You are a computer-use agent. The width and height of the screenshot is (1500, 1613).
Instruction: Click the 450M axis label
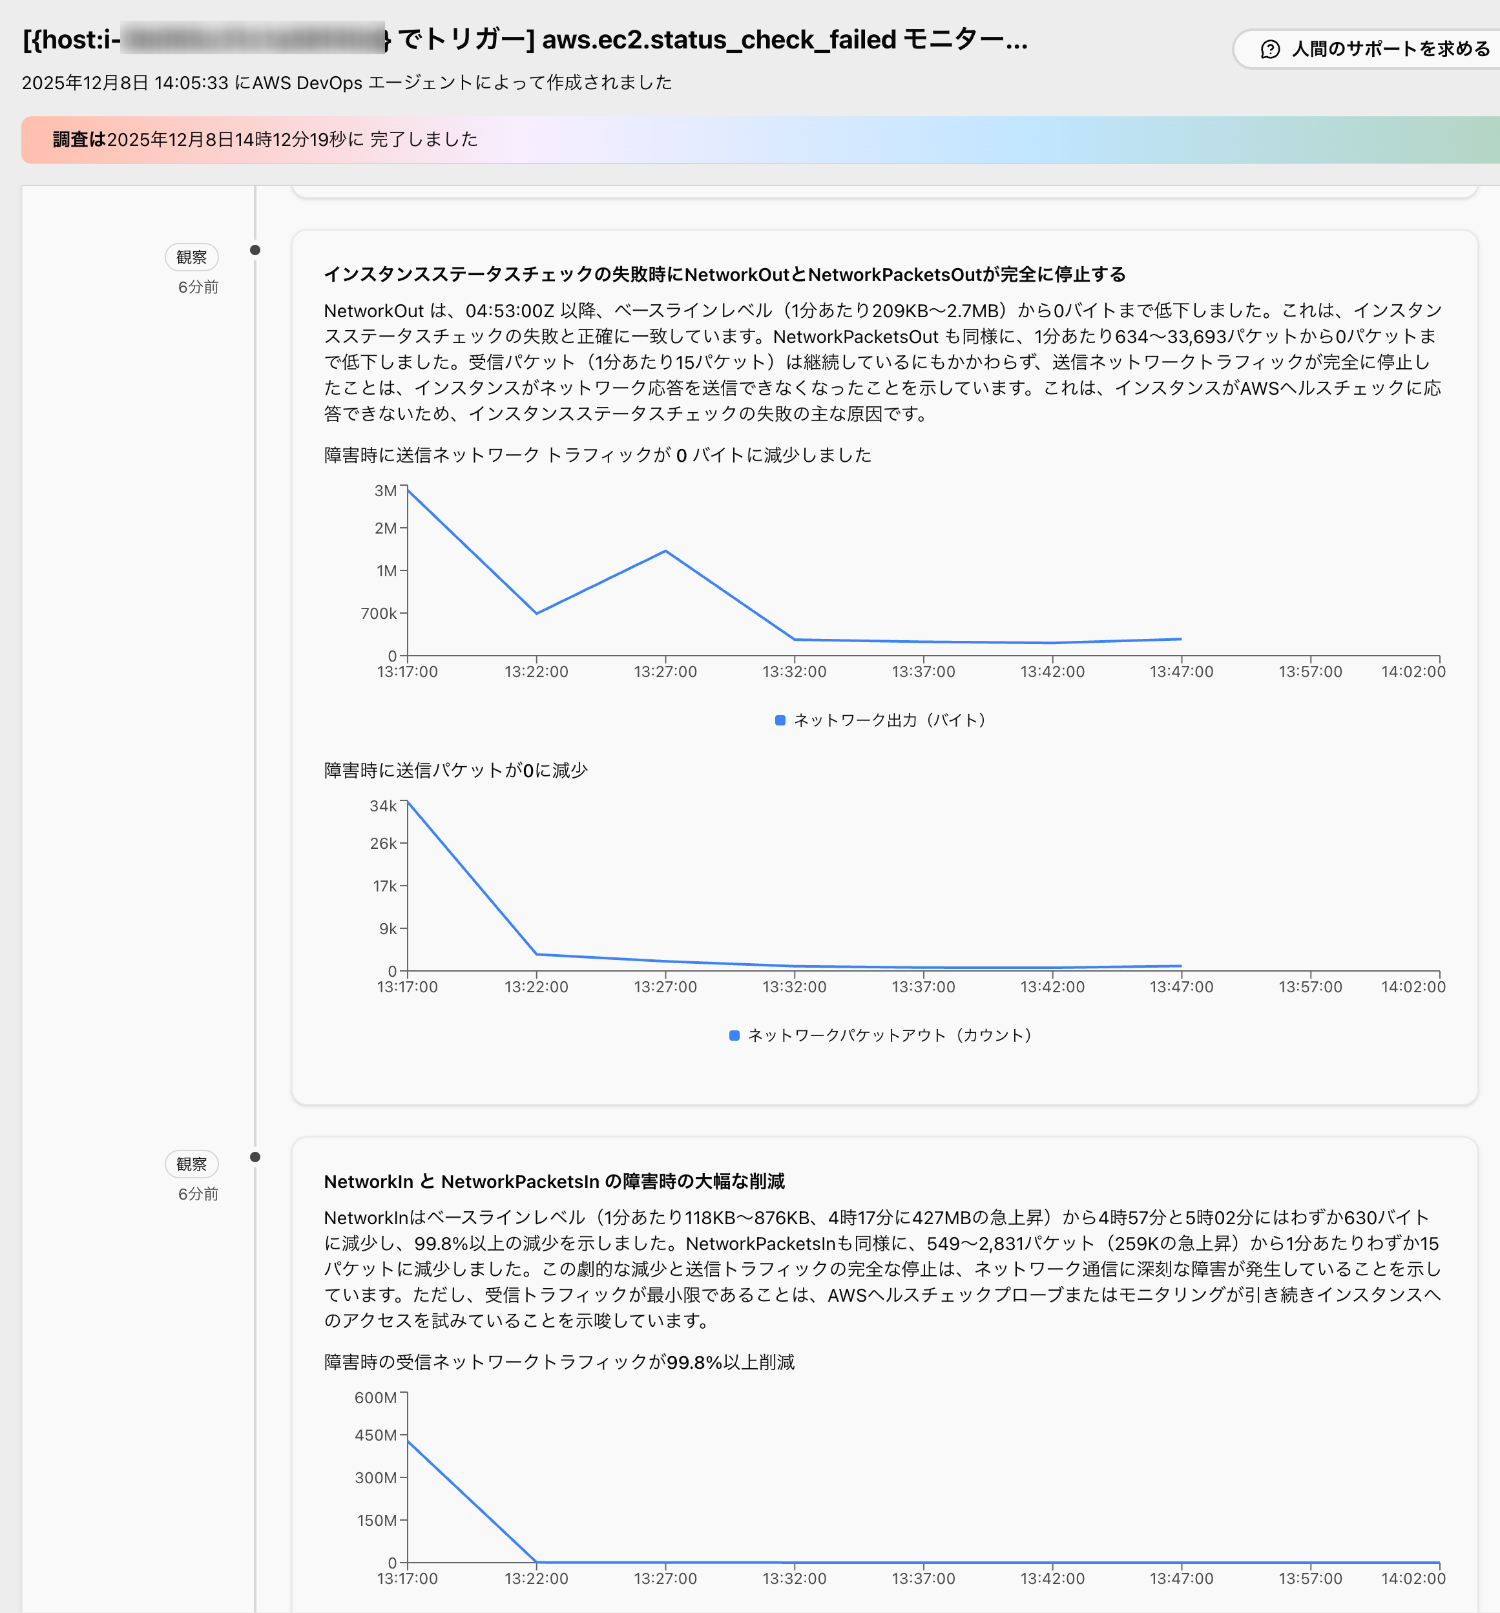[376, 1435]
